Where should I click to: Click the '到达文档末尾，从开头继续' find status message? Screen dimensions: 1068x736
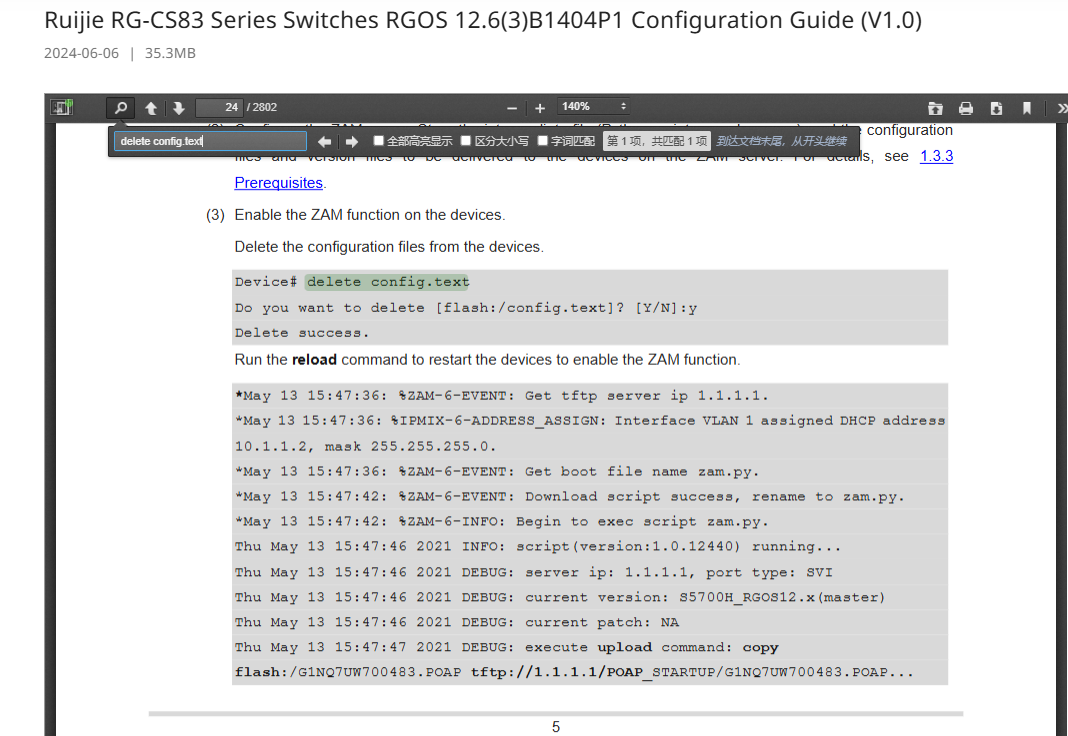(x=781, y=141)
